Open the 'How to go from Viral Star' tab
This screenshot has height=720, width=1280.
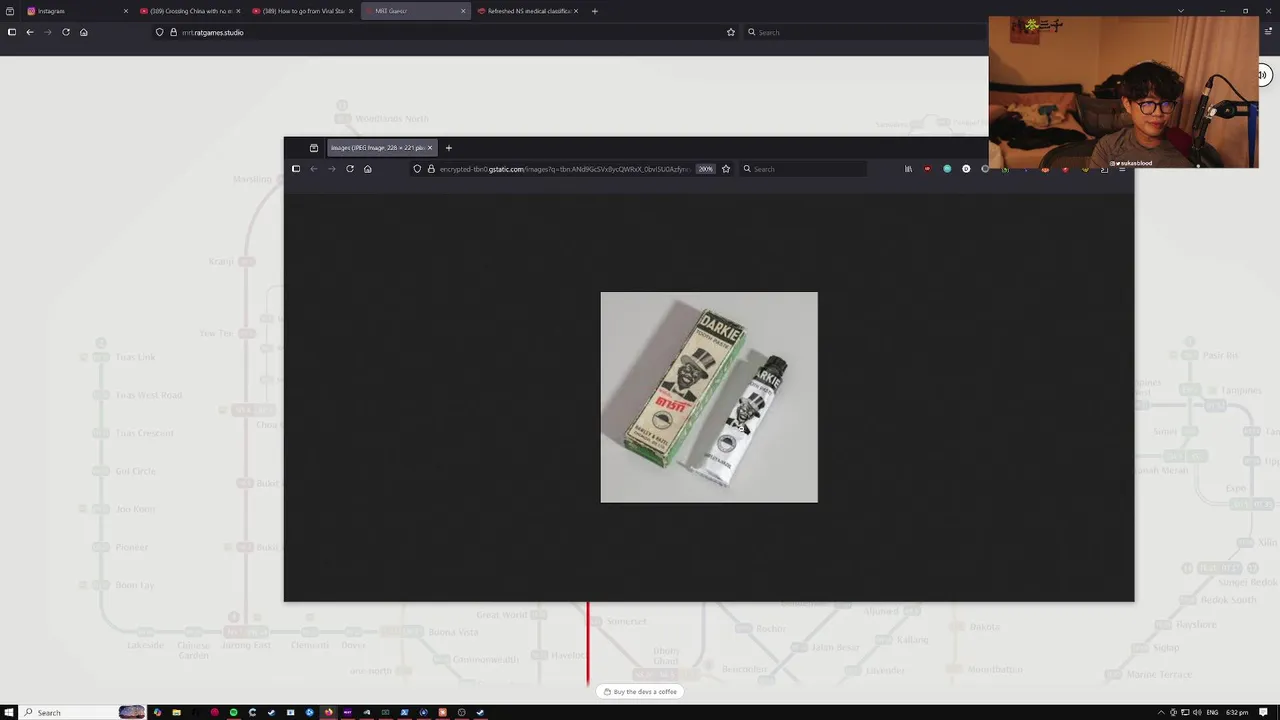tap(303, 11)
